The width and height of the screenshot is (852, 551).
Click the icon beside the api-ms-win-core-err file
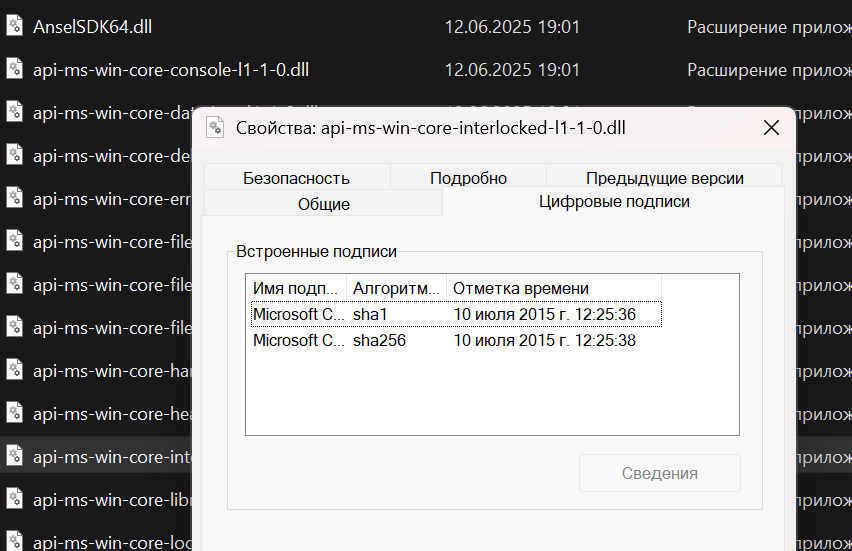click(x=14, y=198)
